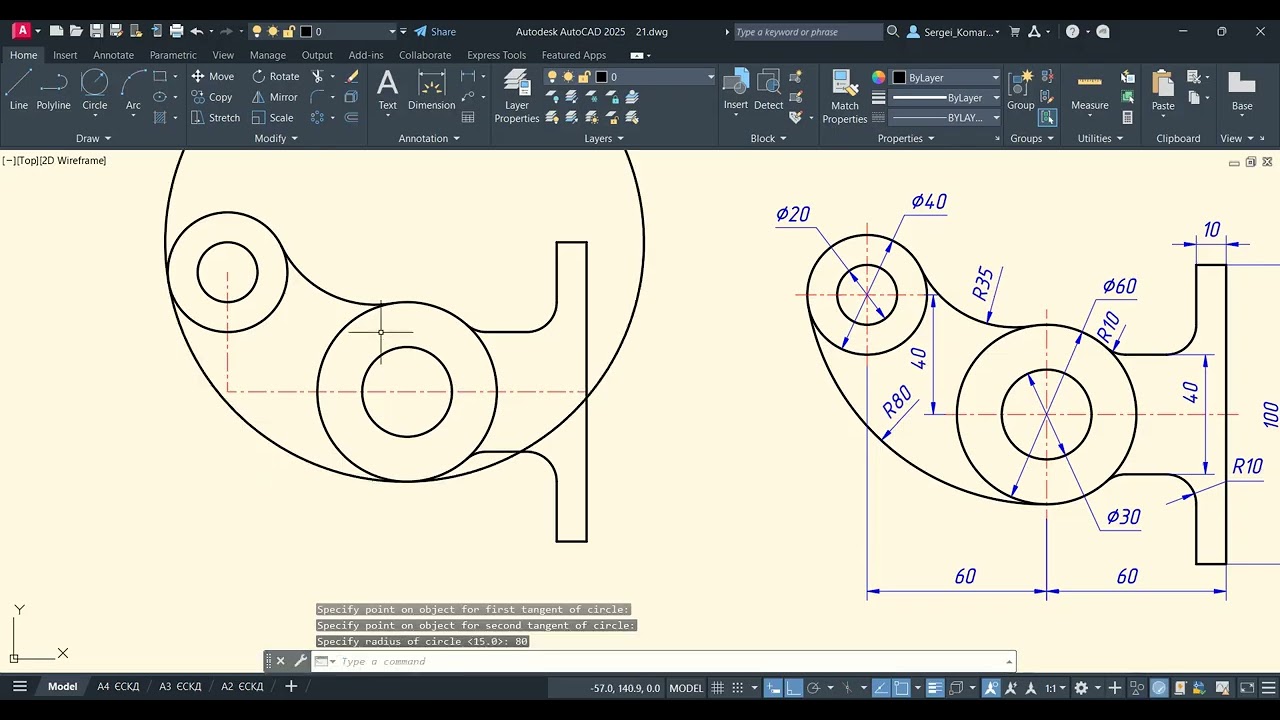Toggle snap mode in status bar
Viewport: 1280px width, 720px height.
click(738, 688)
